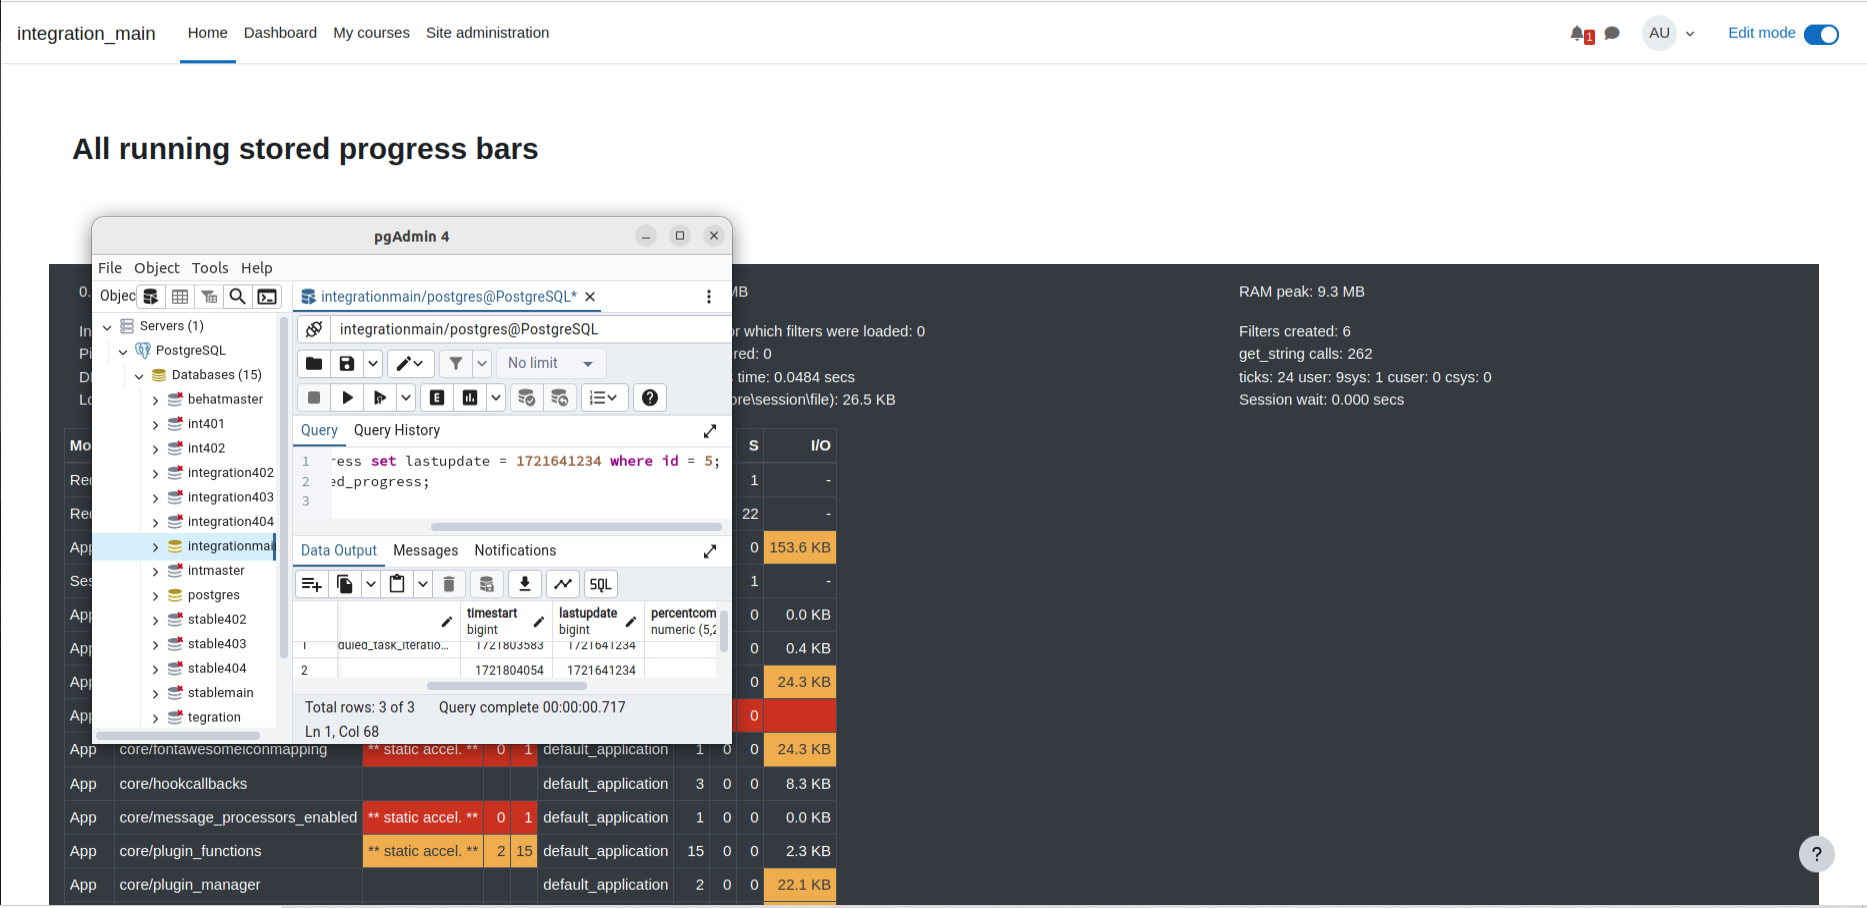The width and height of the screenshot is (1867, 908).
Task: Open the Query Tool icon in Object Explorer toolbar
Action: point(151,296)
